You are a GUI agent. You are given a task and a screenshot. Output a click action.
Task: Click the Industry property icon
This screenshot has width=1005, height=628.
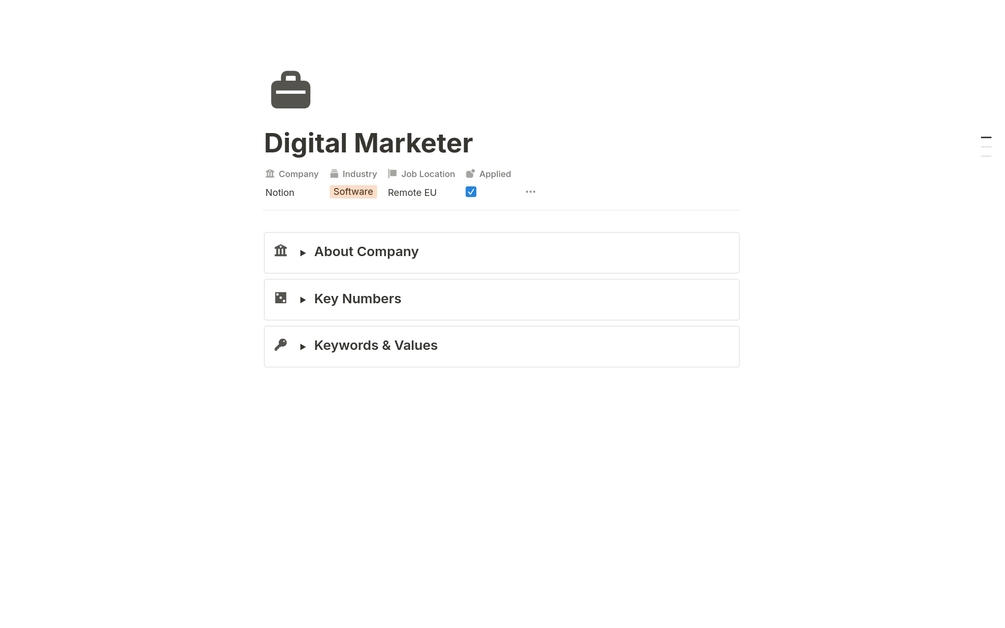click(334, 174)
